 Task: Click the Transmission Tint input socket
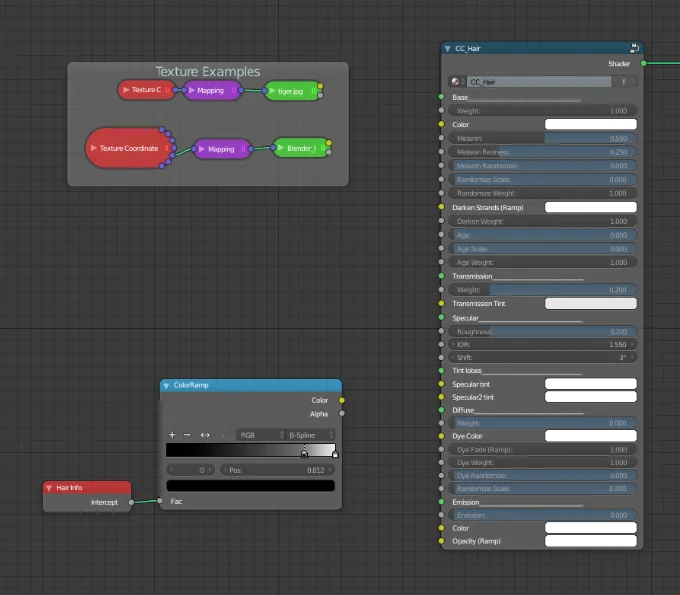point(441,303)
